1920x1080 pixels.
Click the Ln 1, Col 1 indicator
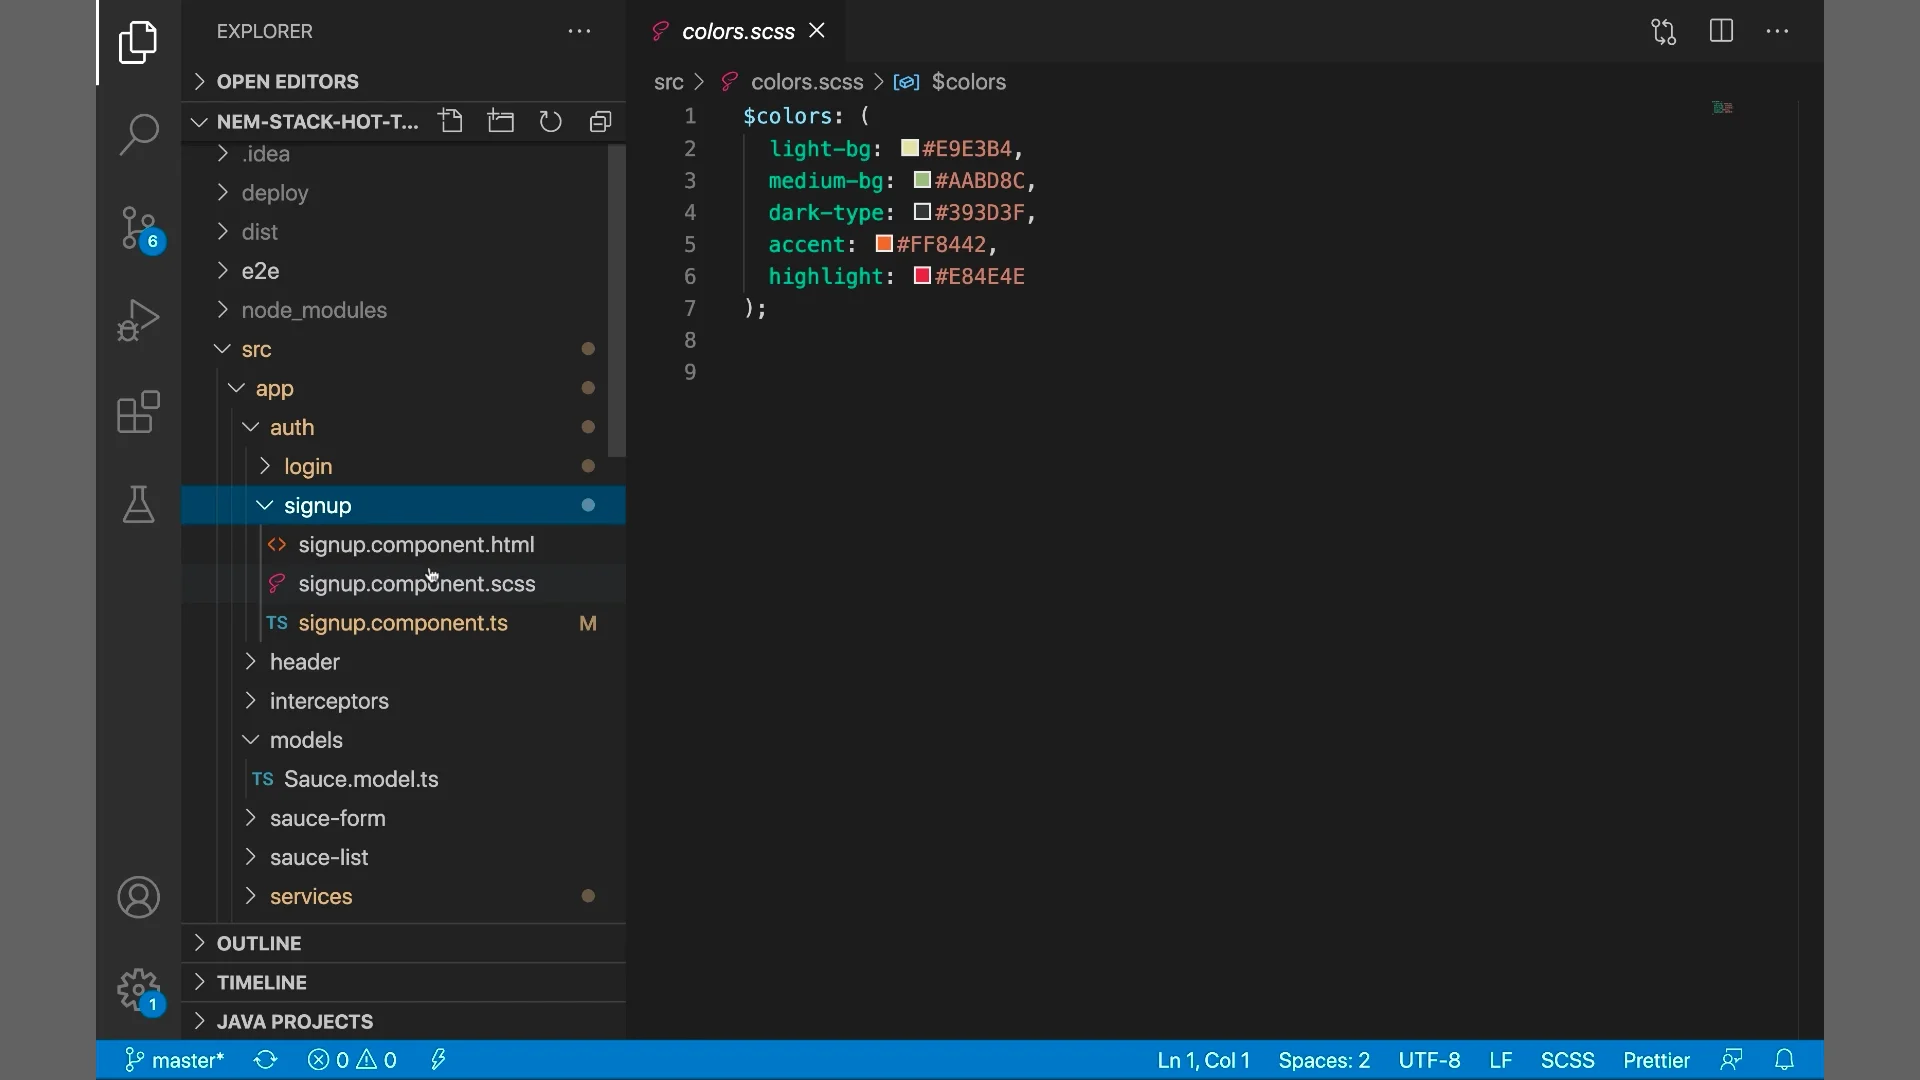point(1203,1060)
